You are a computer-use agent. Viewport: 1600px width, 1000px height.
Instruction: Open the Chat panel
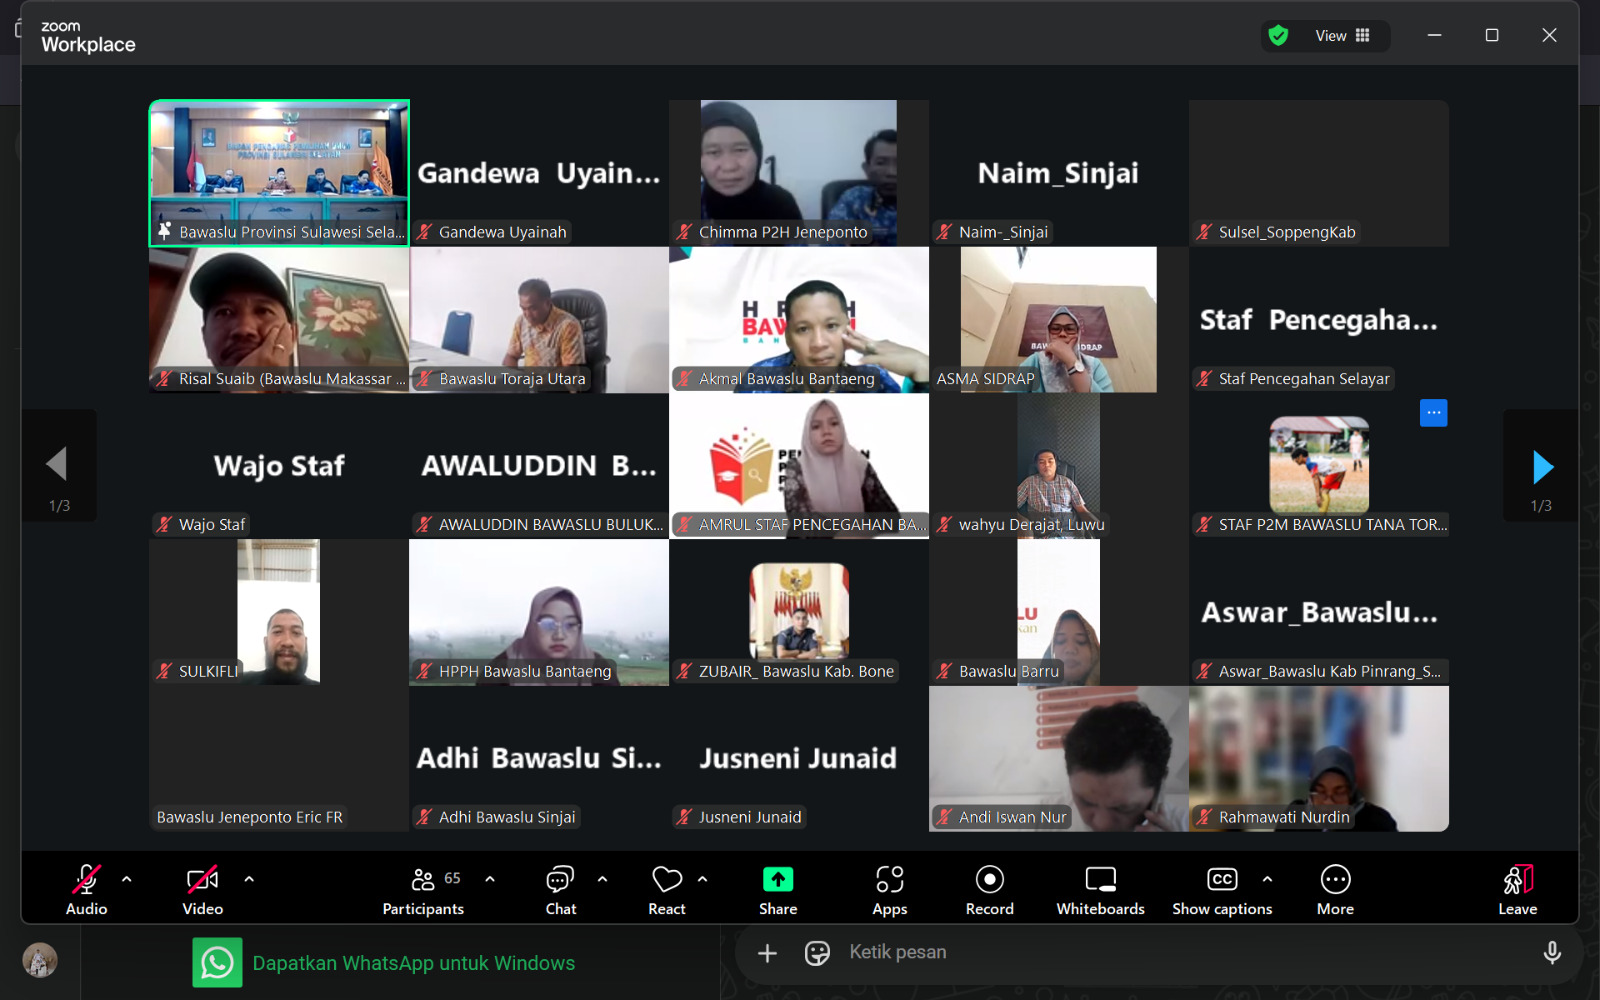point(560,889)
